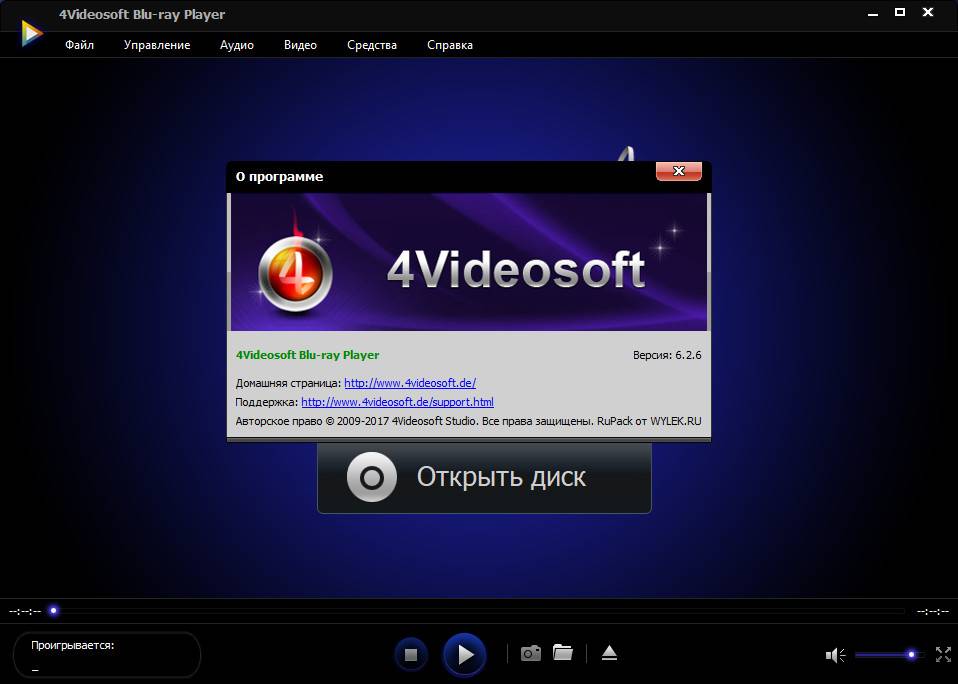
Task: Mute audio via the speaker icon
Action: (x=835, y=655)
